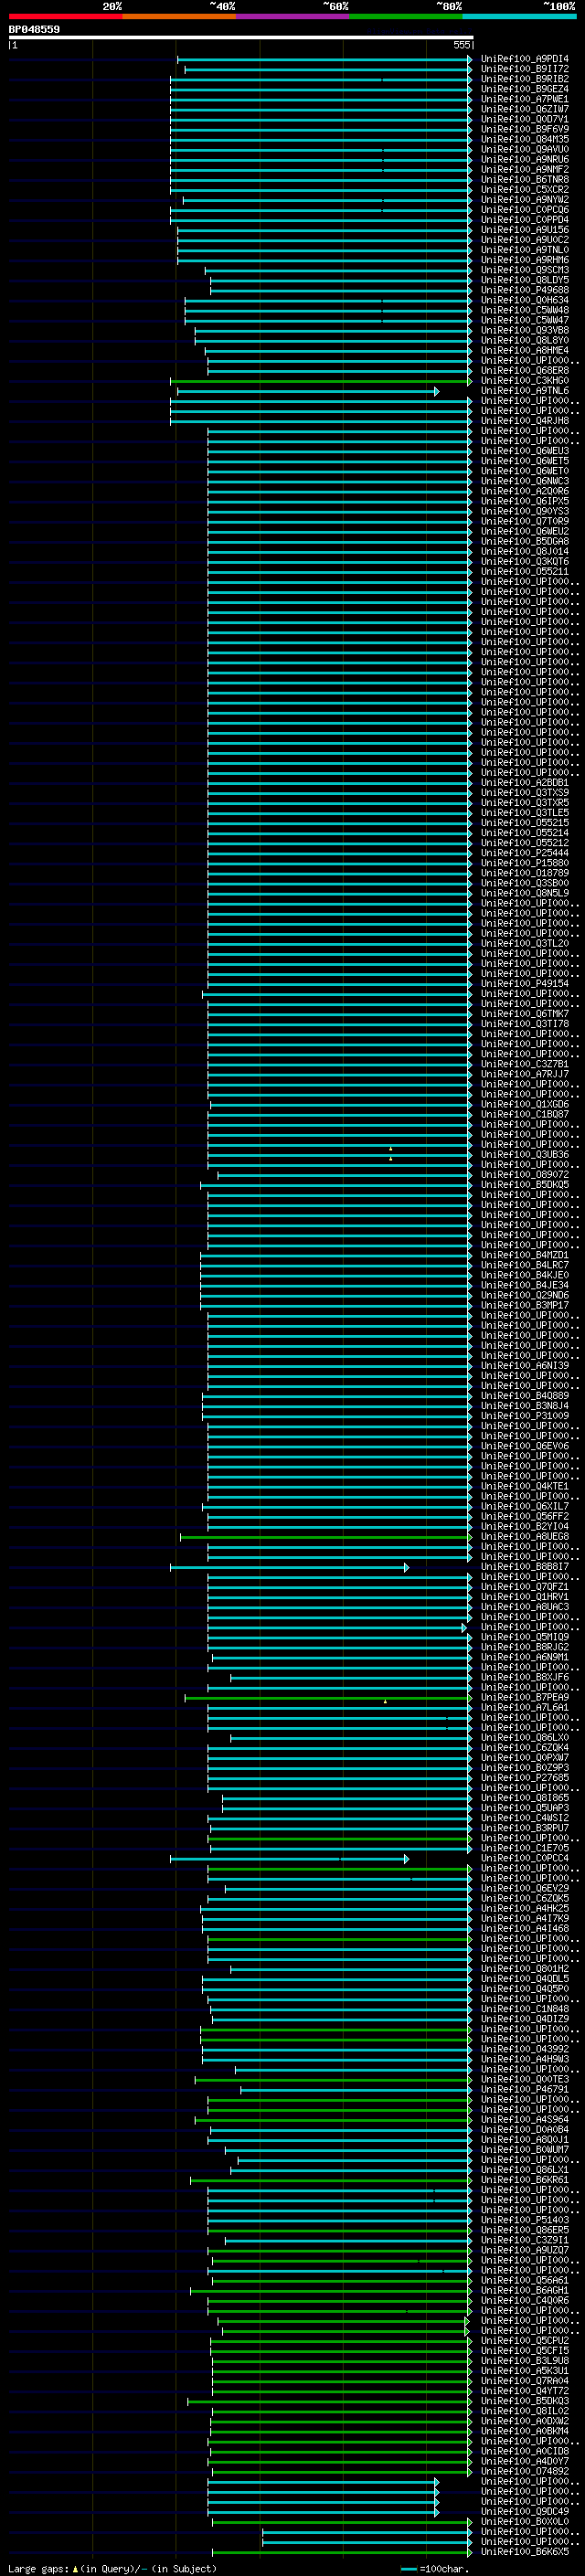585x2576 pixels.
Task: Select the UniRef100_O74892 label
Action: click(x=524, y=2471)
